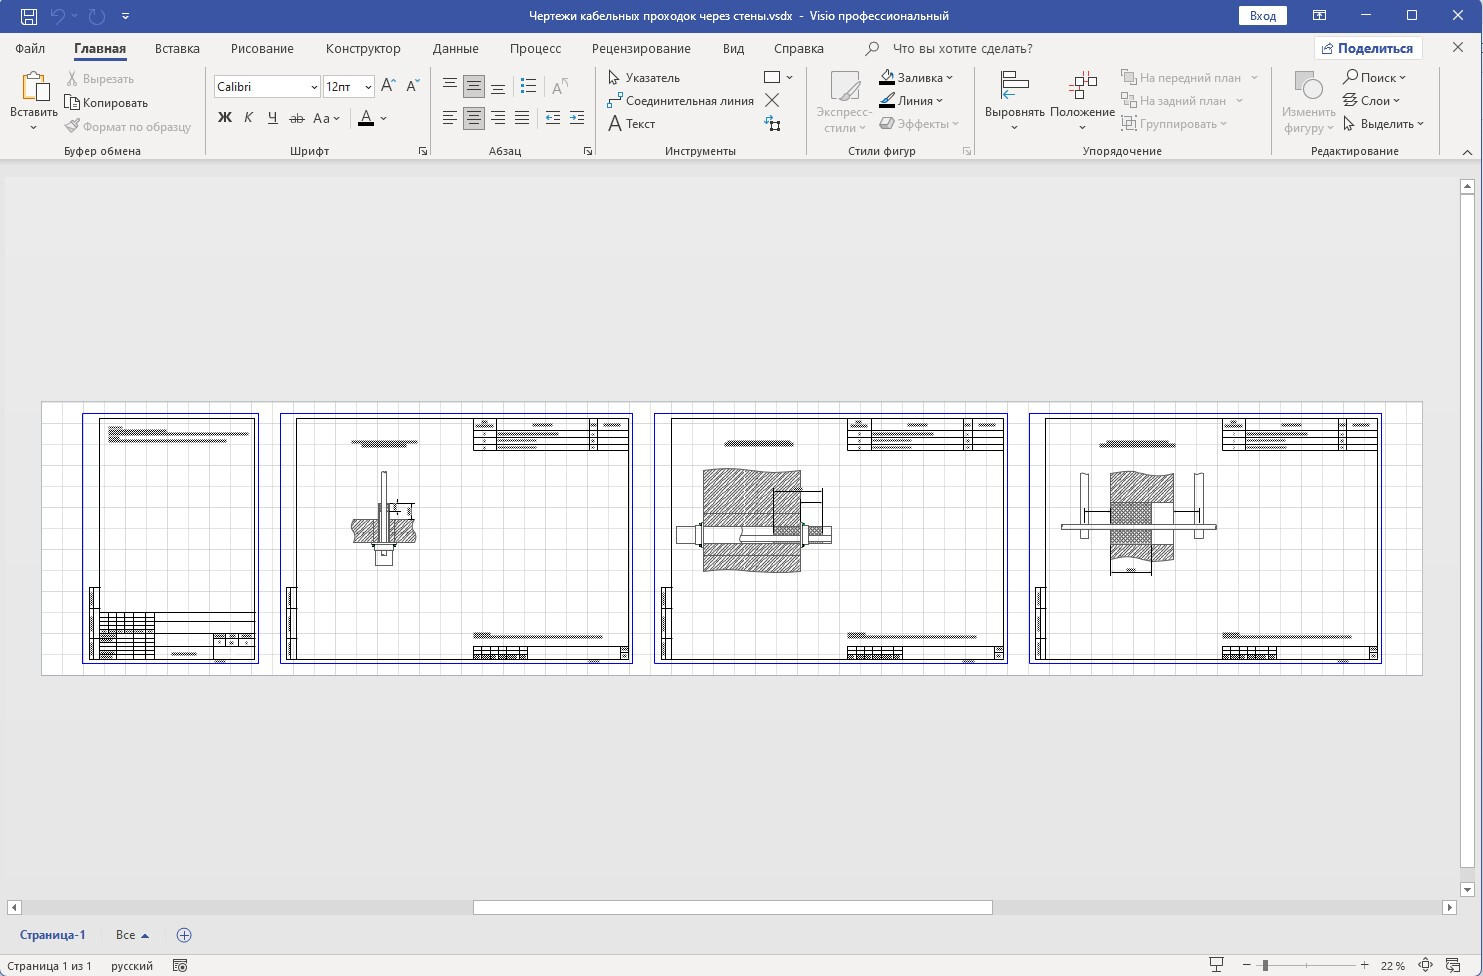The height and width of the screenshot is (976, 1483).
Task: Click the fit page to window icon
Action: [1426, 965]
